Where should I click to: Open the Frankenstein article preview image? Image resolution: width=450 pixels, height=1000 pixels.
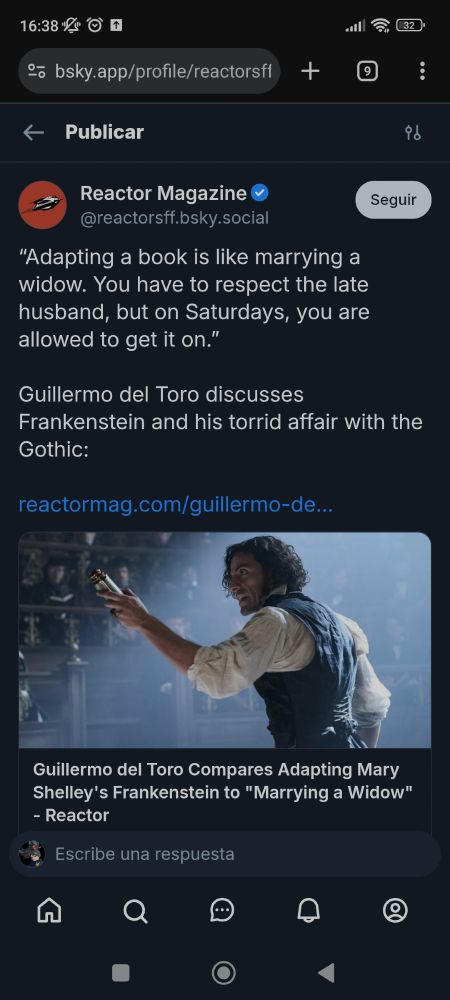[x=225, y=640]
